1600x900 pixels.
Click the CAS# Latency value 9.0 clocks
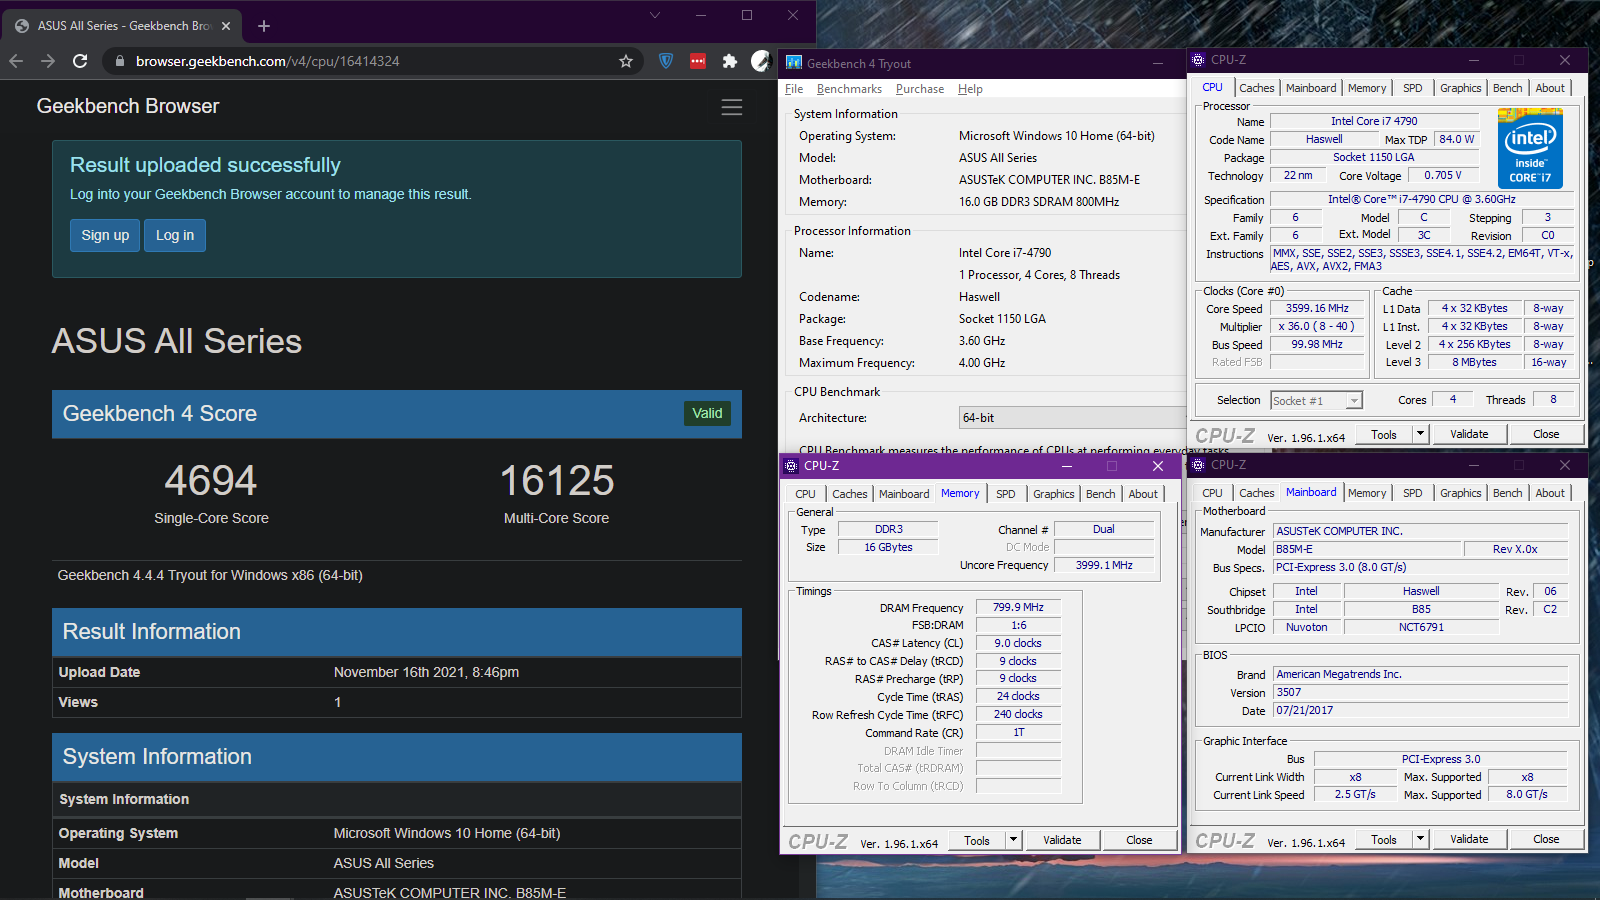click(x=1018, y=643)
